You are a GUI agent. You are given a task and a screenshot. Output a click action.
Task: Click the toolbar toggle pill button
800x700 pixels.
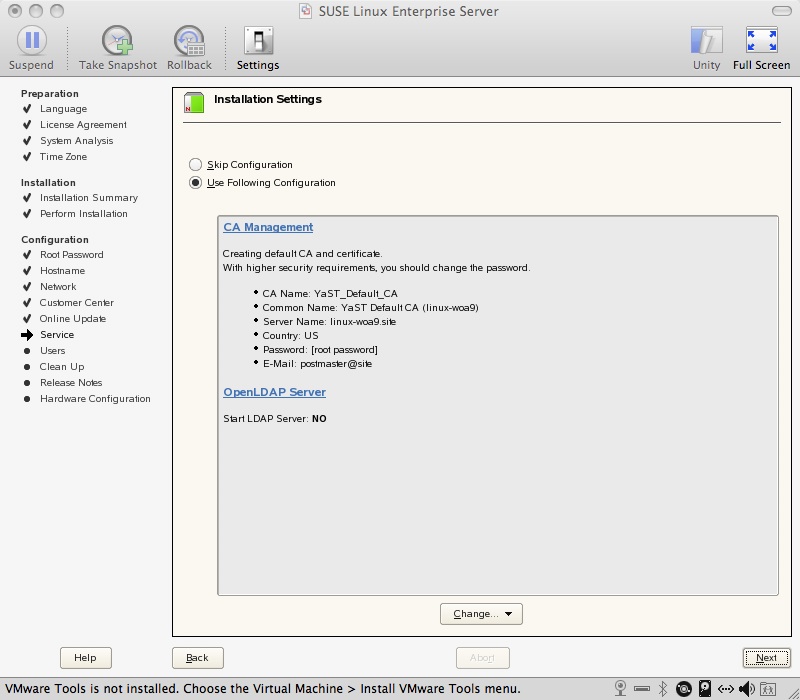[781, 11]
